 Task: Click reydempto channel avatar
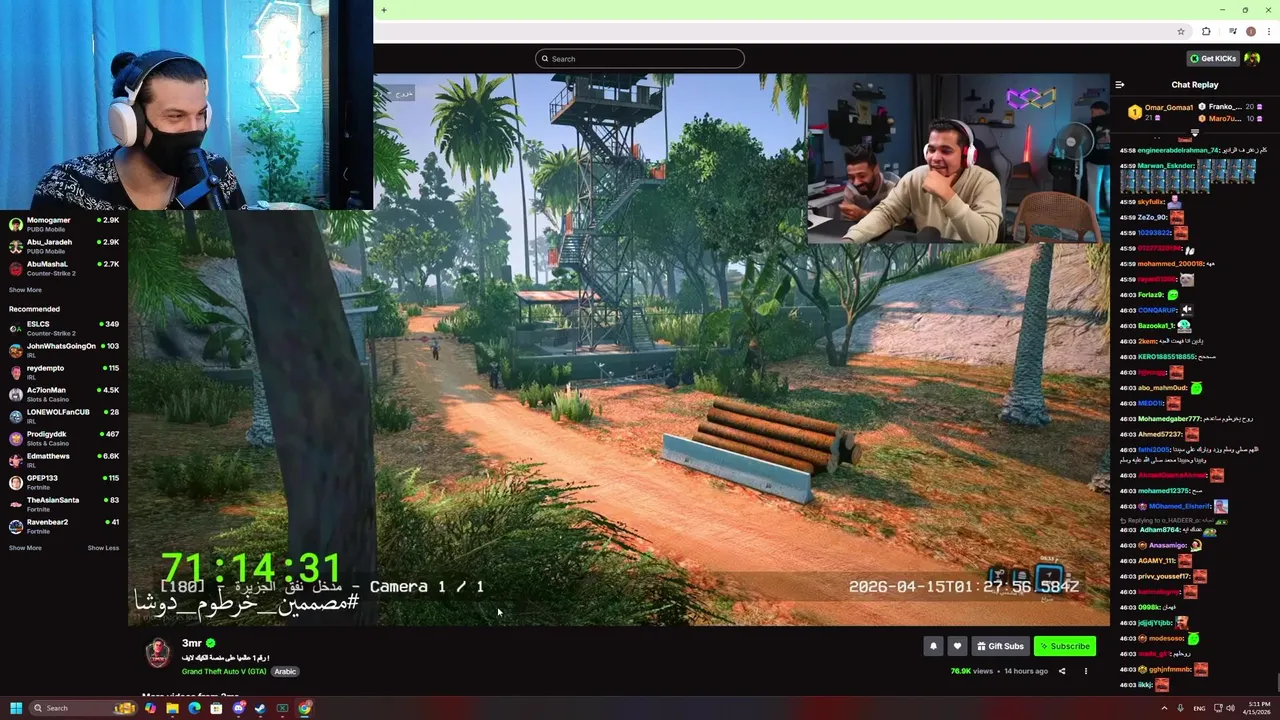coord(16,372)
